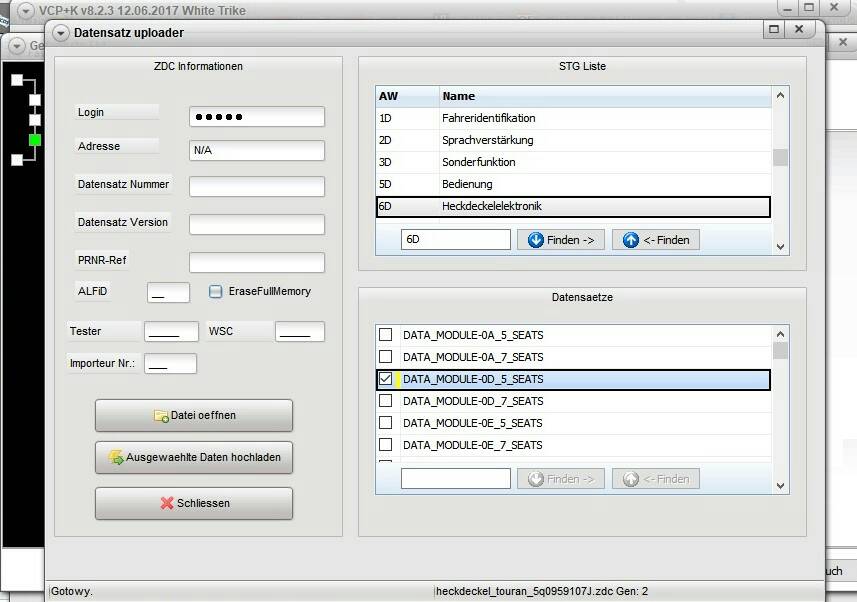The width and height of the screenshot is (857, 602).
Task: Select the Heckdeckelelektronik row in STG Liste
Action: tap(572, 206)
